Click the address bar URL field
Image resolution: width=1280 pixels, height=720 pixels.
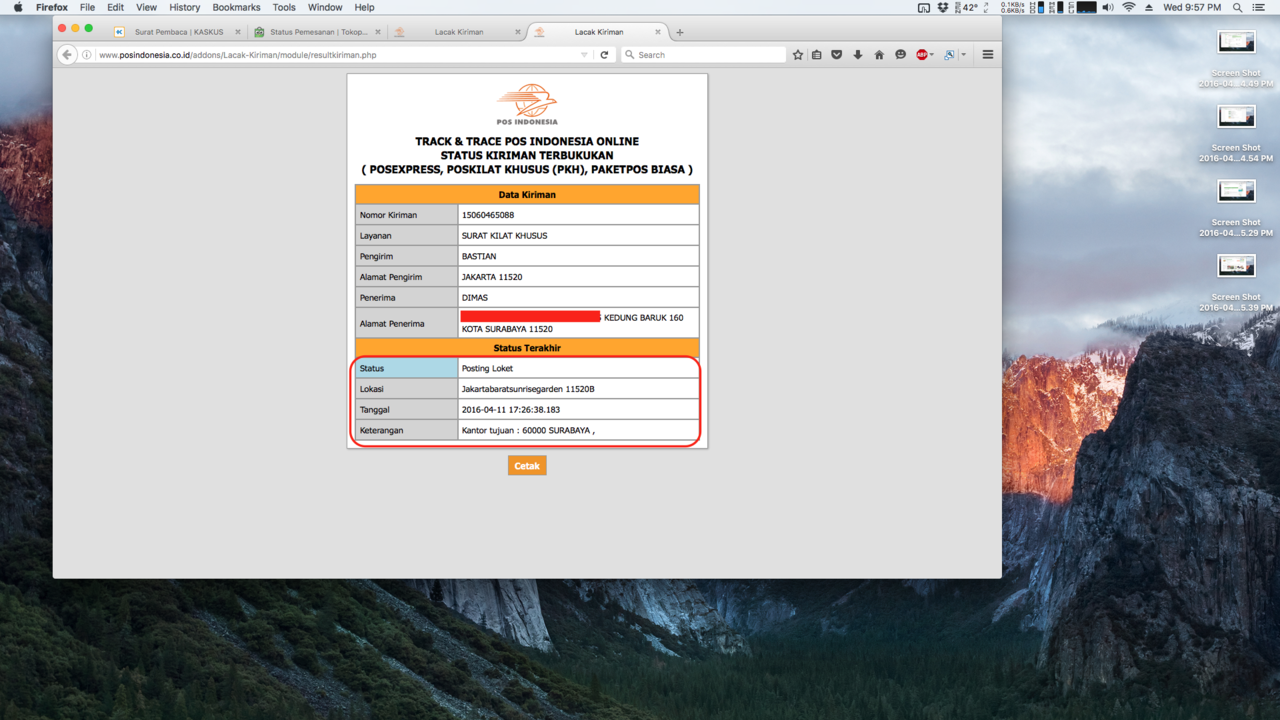336,55
